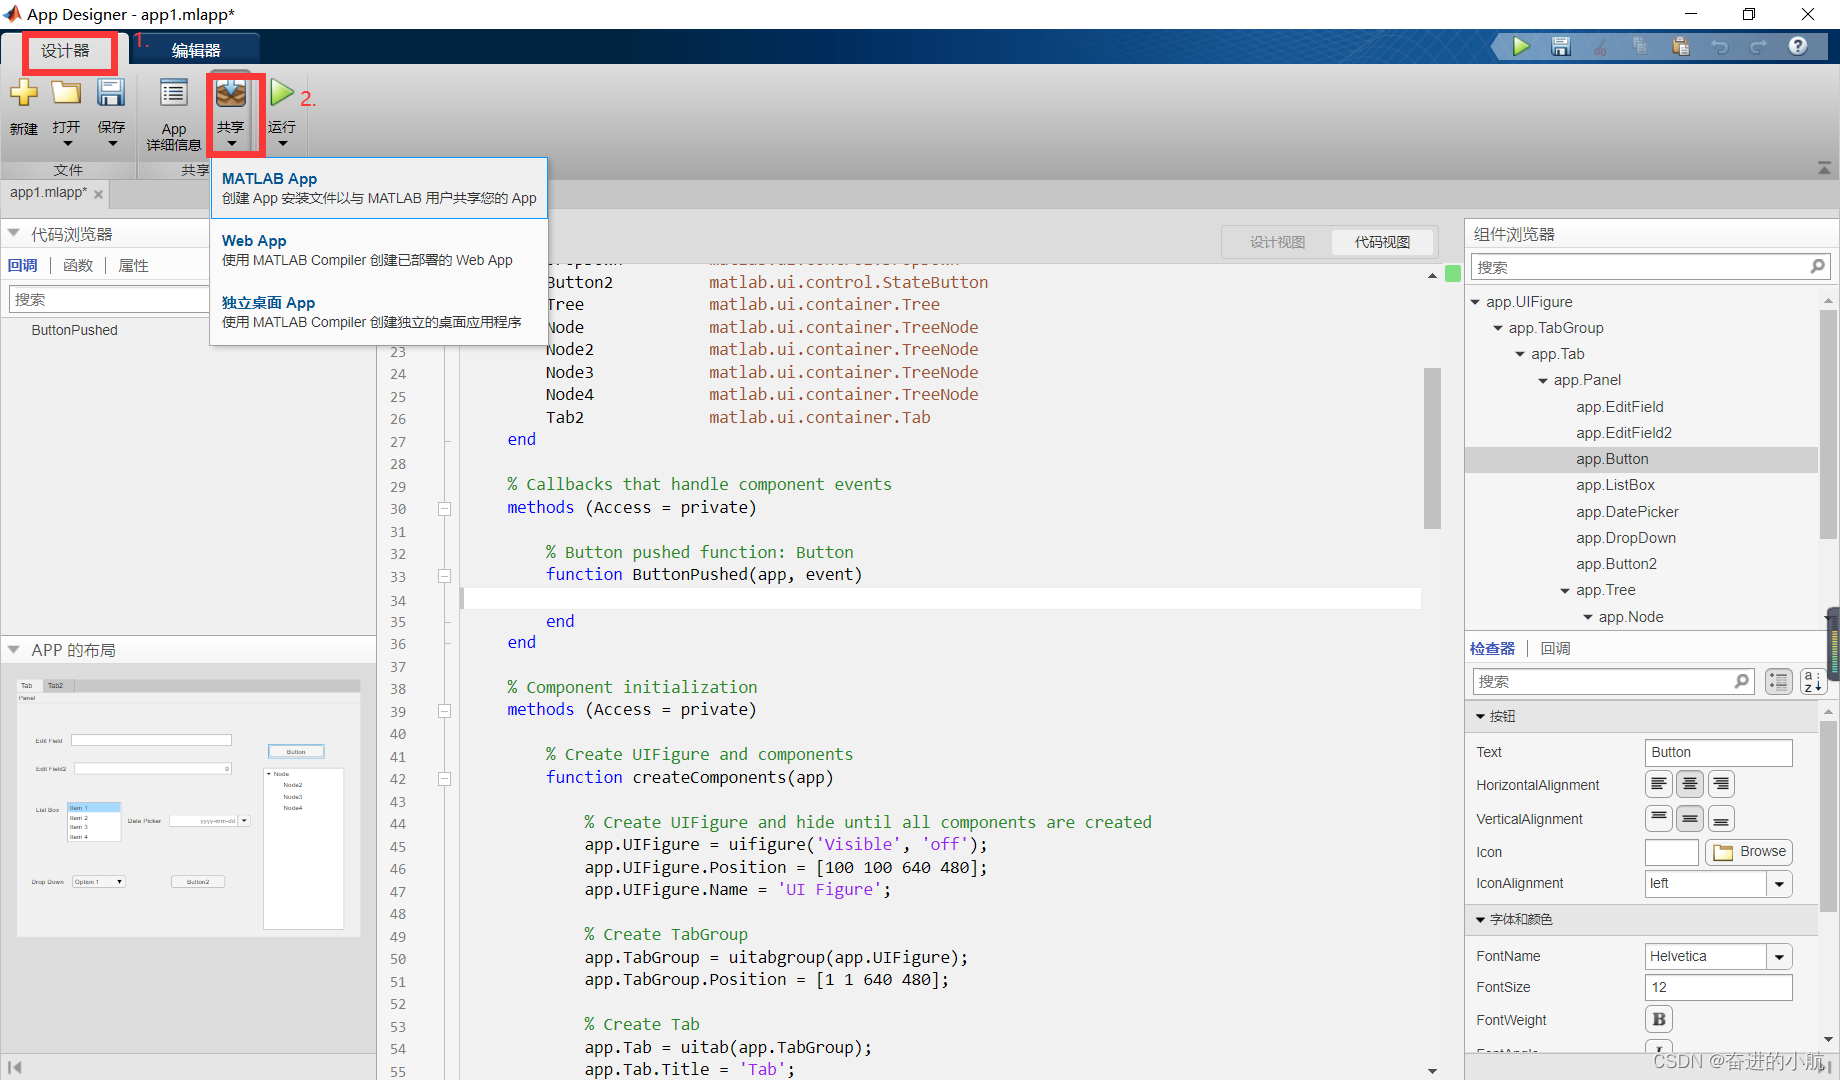The image size is (1840, 1080).
Task: Click quick-access Redo arrow
Action: [x=1758, y=47]
